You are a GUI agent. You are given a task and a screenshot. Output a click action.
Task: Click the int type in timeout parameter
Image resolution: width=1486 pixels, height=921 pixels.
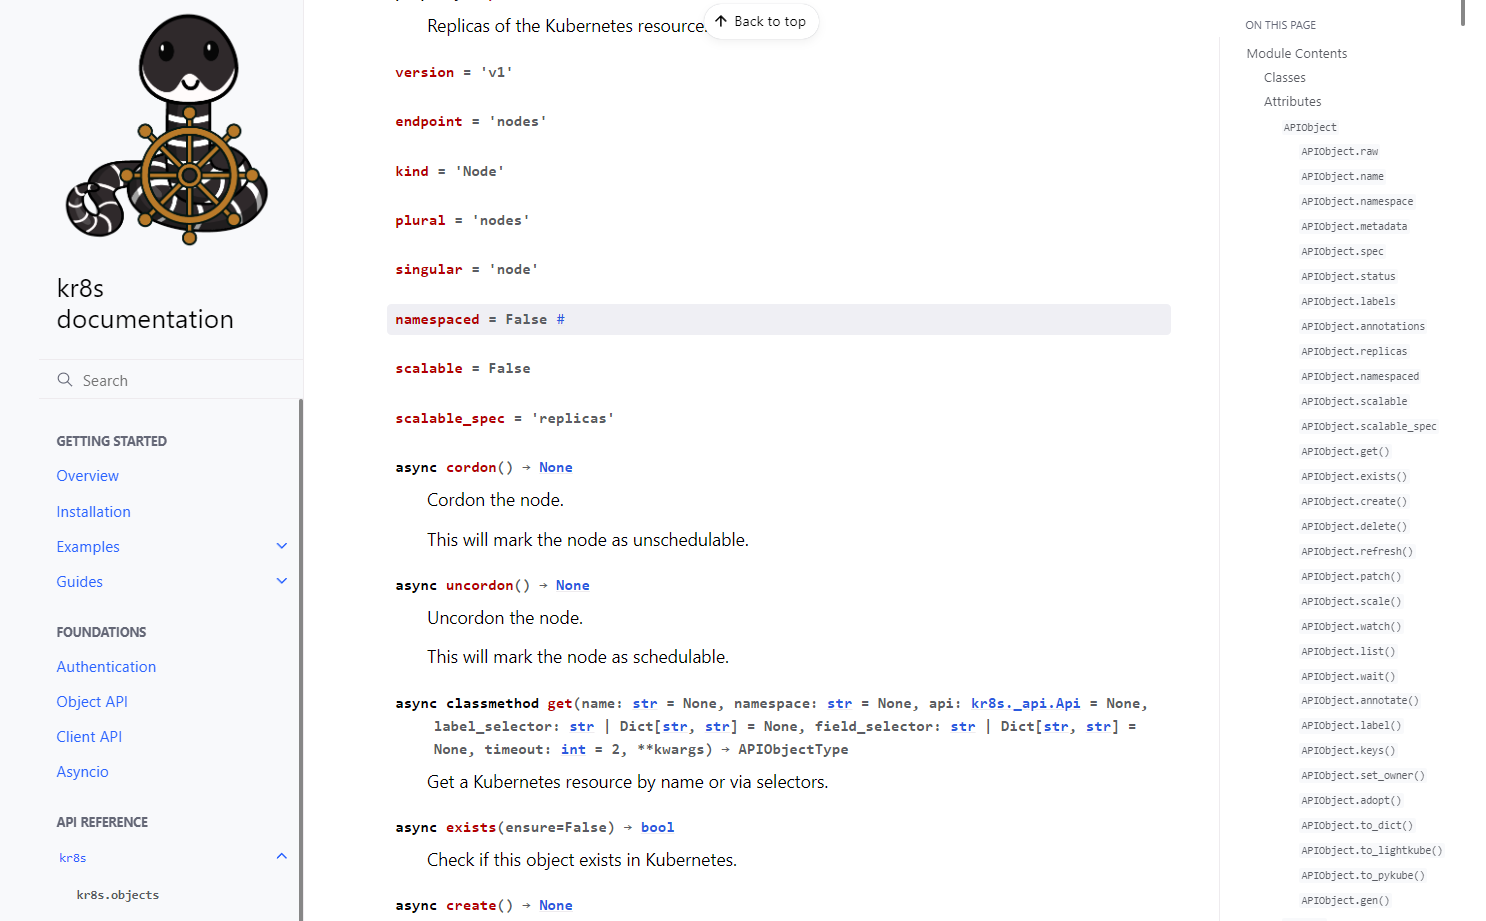(573, 750)
